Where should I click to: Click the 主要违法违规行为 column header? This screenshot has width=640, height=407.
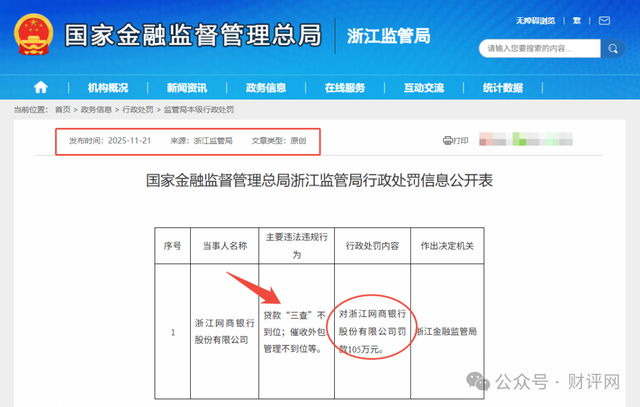(297, 246)
